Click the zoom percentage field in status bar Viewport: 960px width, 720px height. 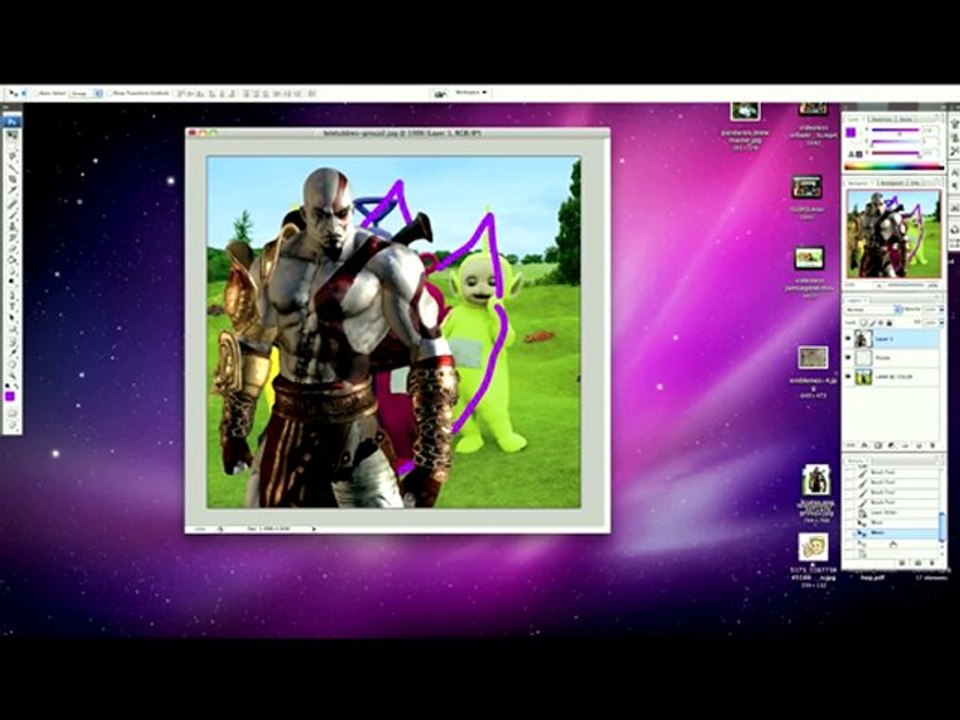tap(201, 528)
